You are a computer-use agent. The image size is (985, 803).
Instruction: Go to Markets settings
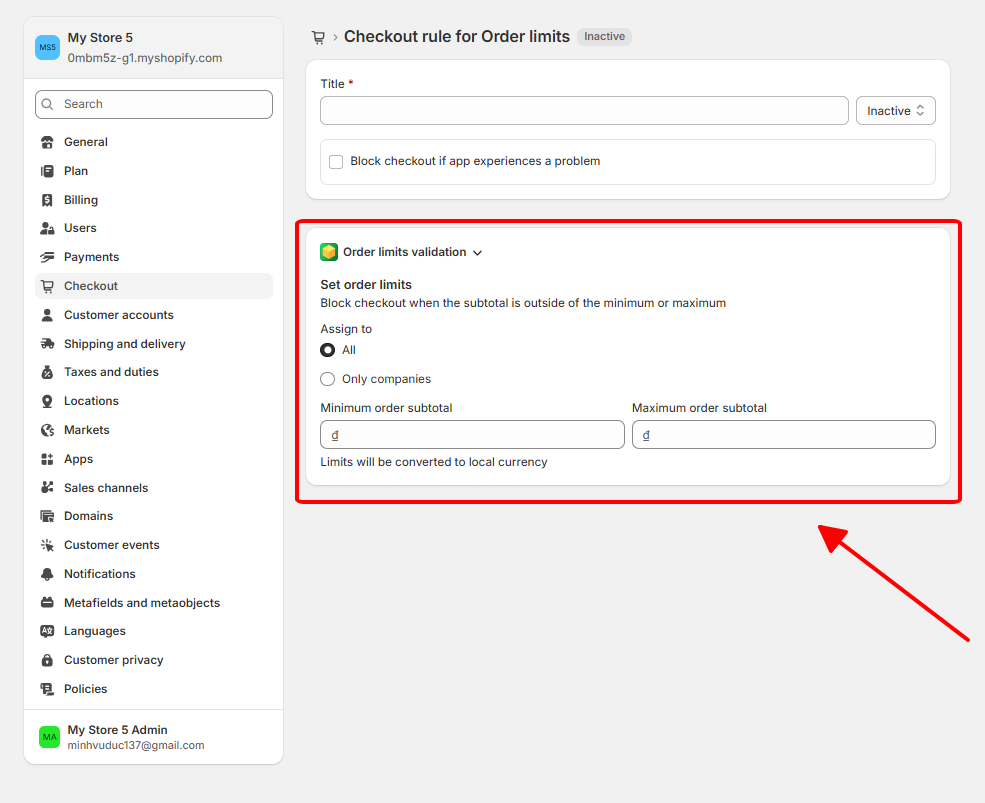coord(154,430)
